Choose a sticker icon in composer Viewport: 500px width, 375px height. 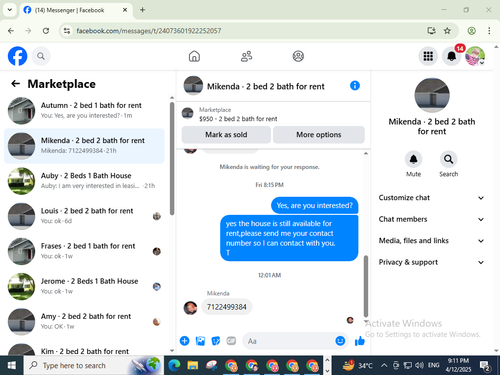216,341
